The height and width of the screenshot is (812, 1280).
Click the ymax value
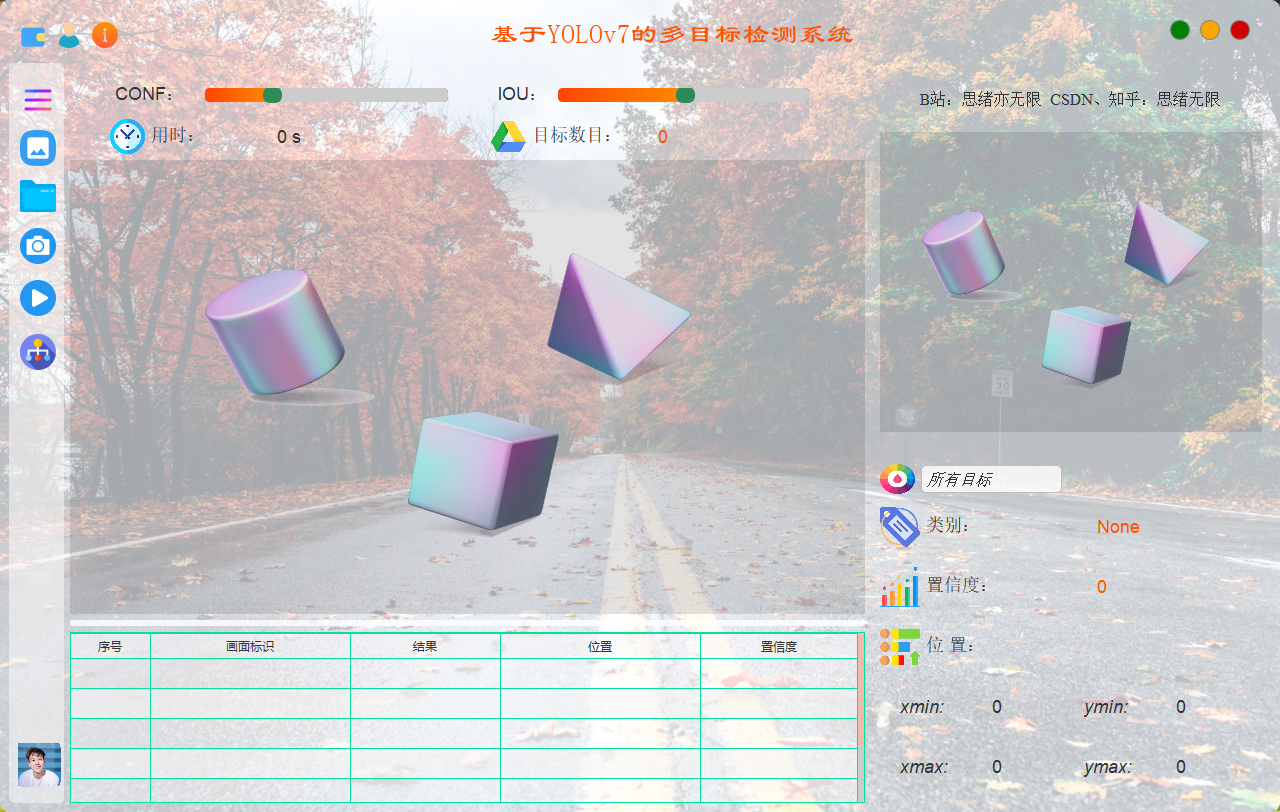(1181, 767)
